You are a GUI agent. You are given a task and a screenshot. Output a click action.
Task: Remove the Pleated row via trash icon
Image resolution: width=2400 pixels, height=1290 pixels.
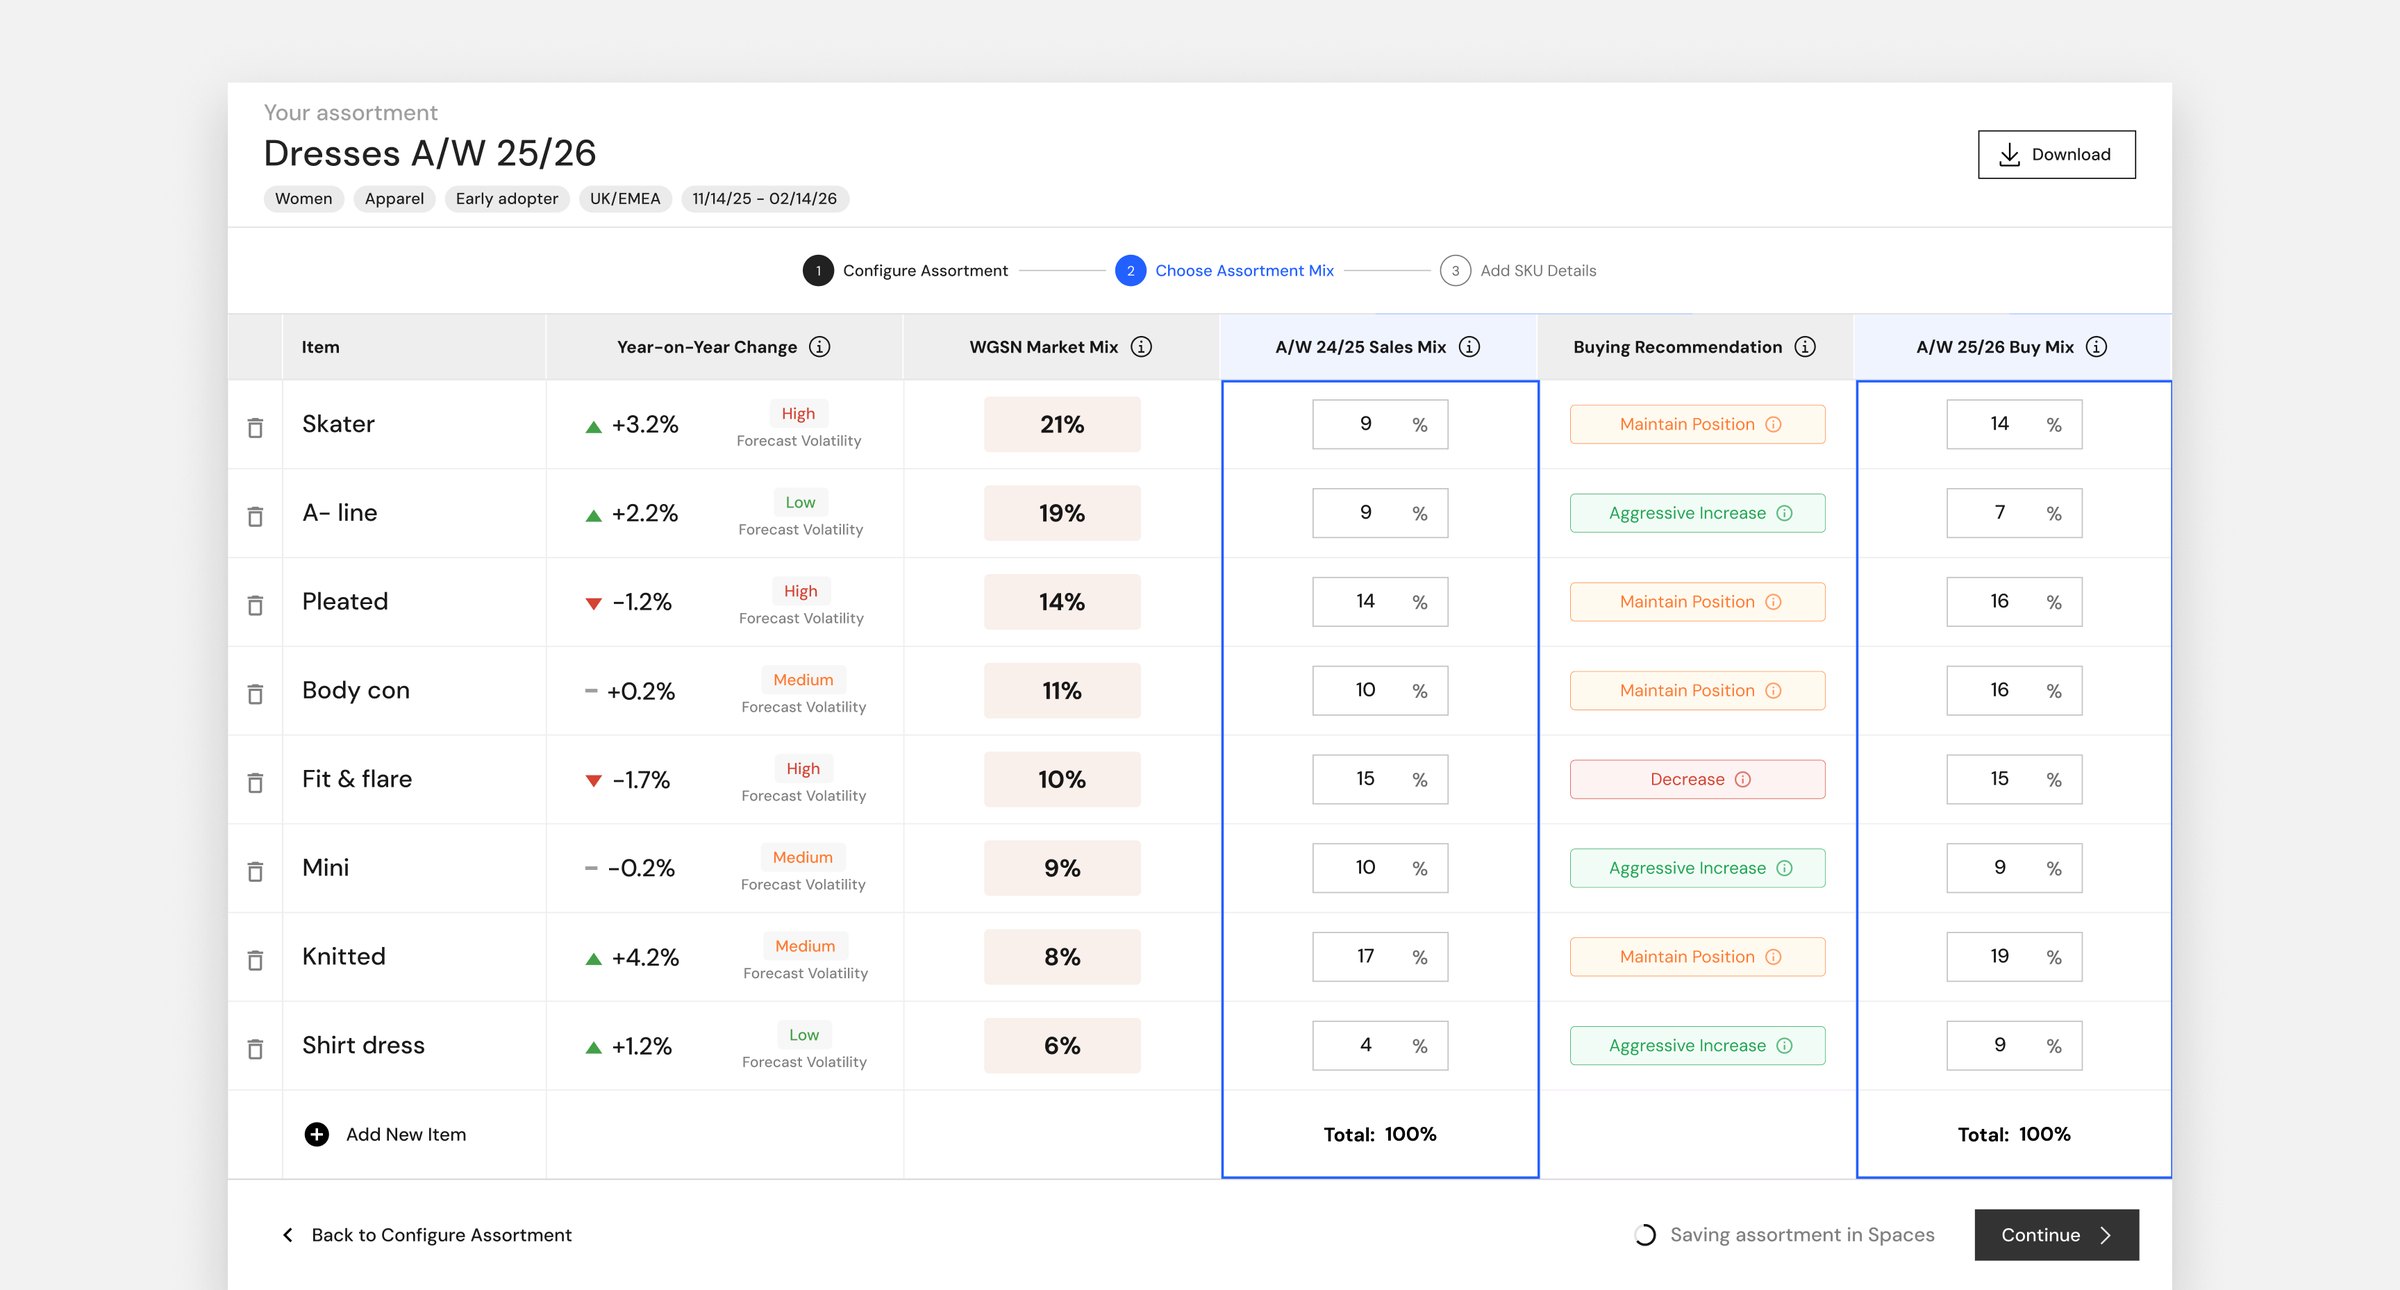coord(255,605)
